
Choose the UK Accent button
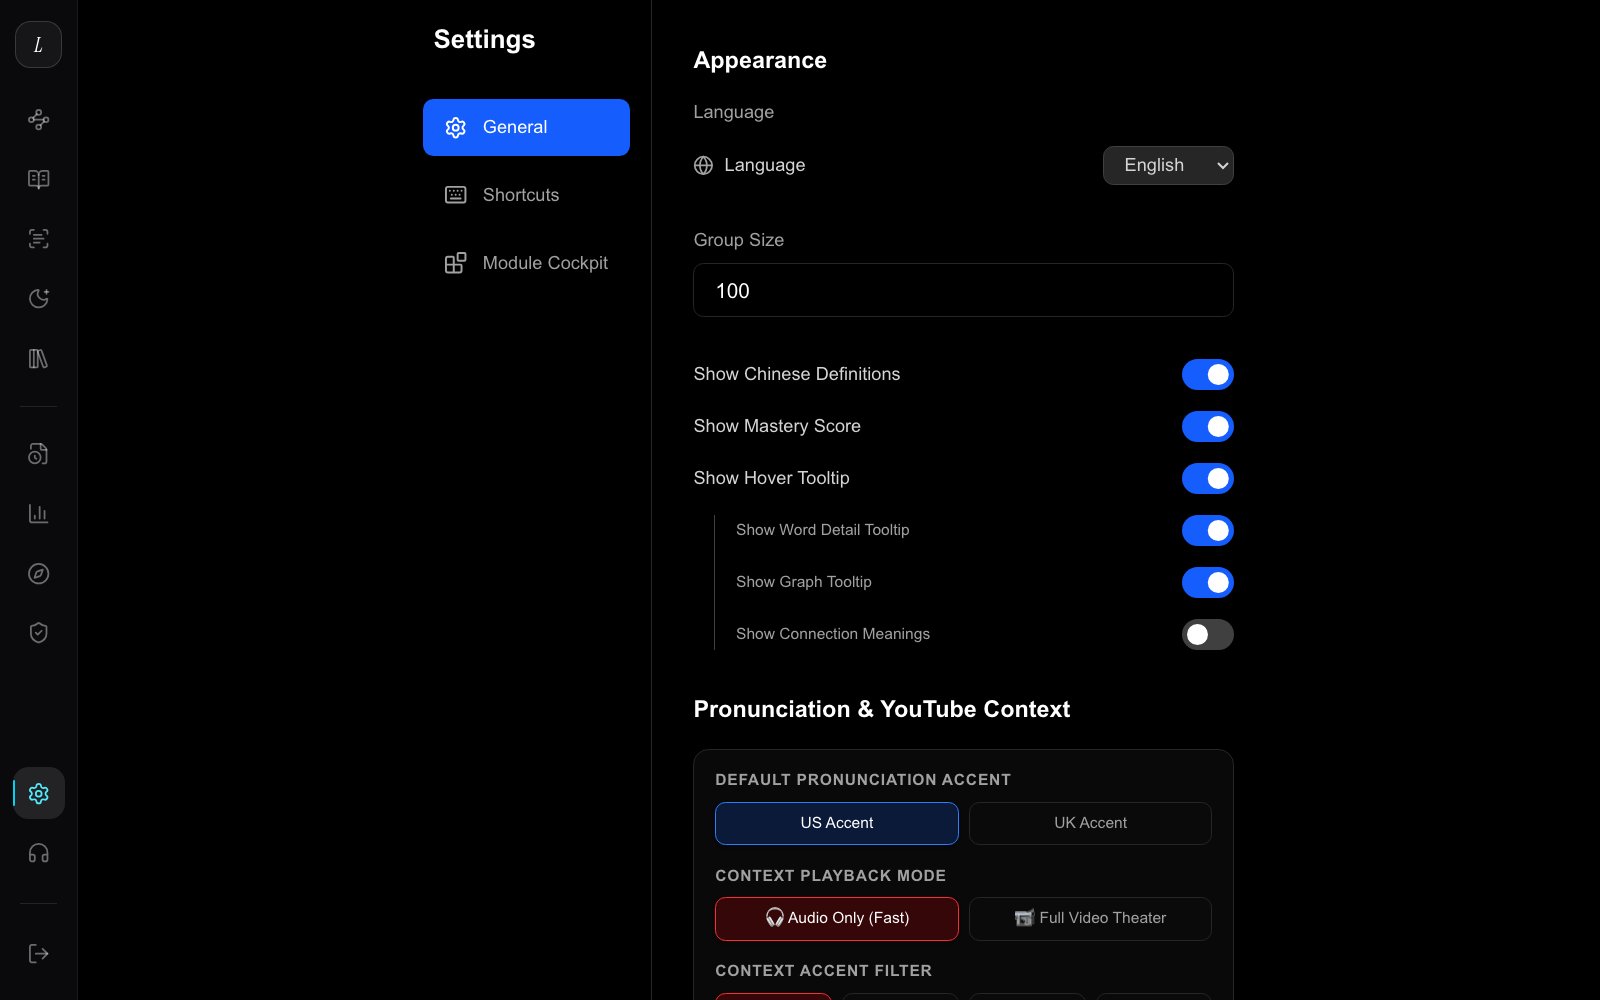(x=1090, y=823)
